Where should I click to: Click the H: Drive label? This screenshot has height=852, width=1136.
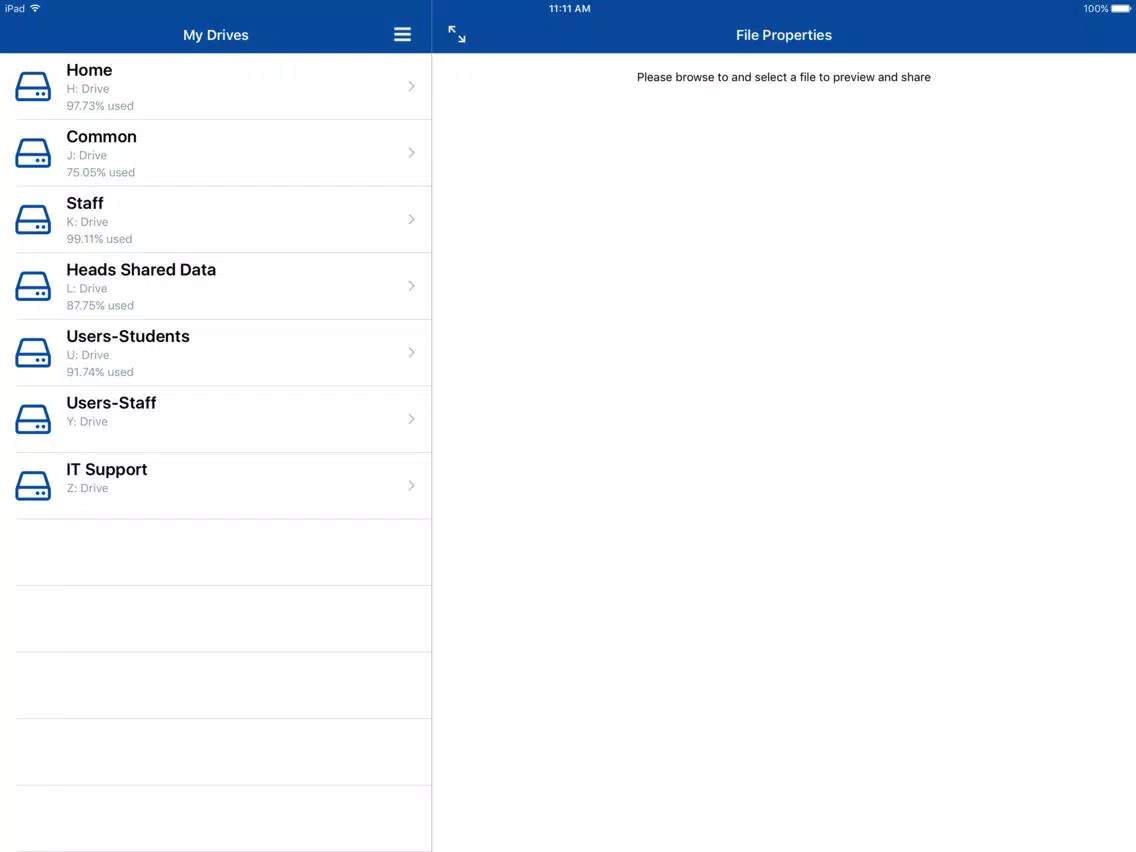88,89
